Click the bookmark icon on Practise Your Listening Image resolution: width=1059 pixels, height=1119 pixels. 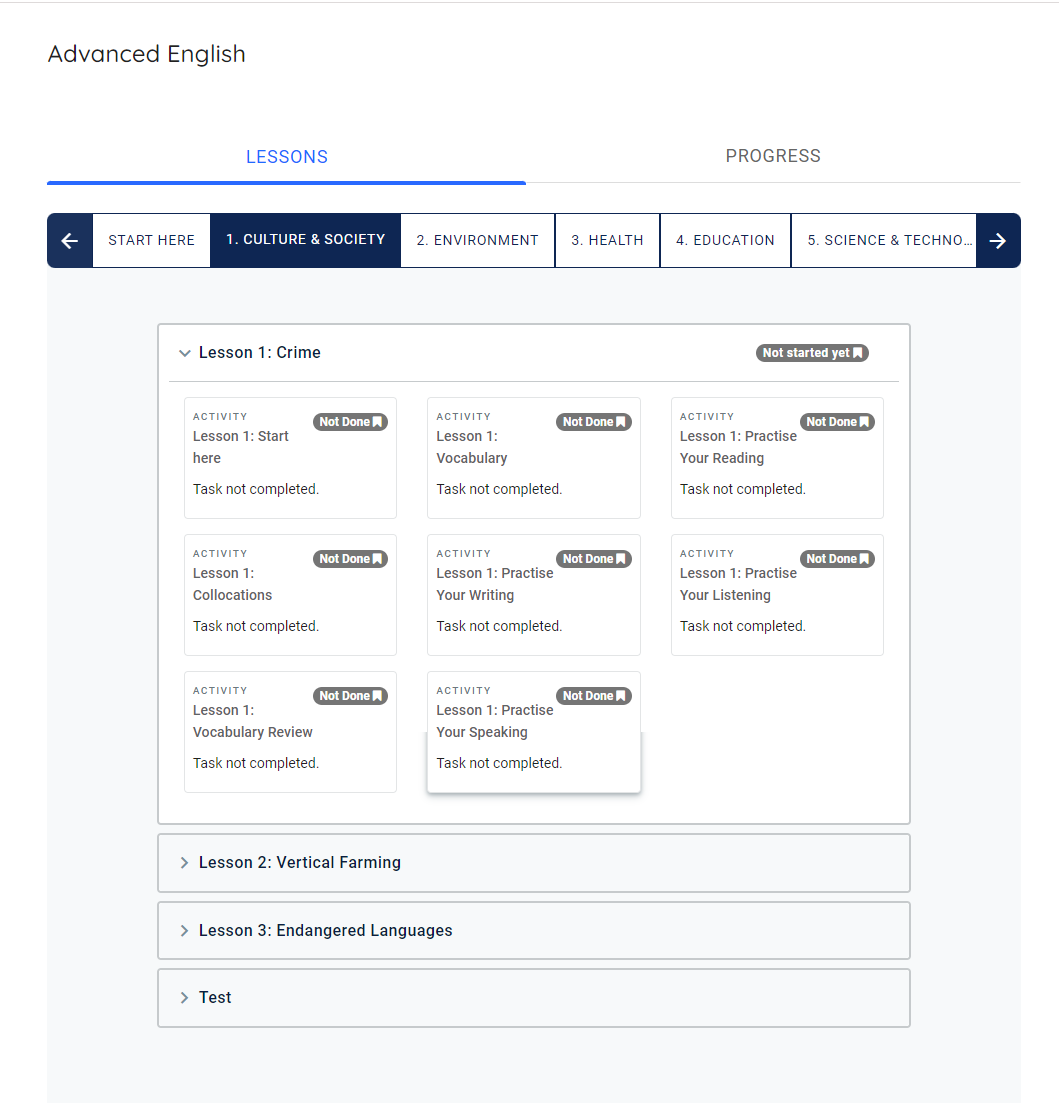pos(863,558)
